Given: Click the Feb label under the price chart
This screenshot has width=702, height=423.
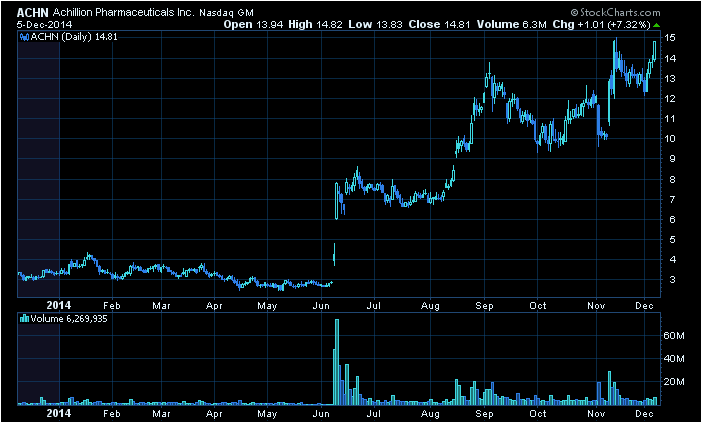Looking at the screenshot, I should pyautogui.click(x=112, y=306).
